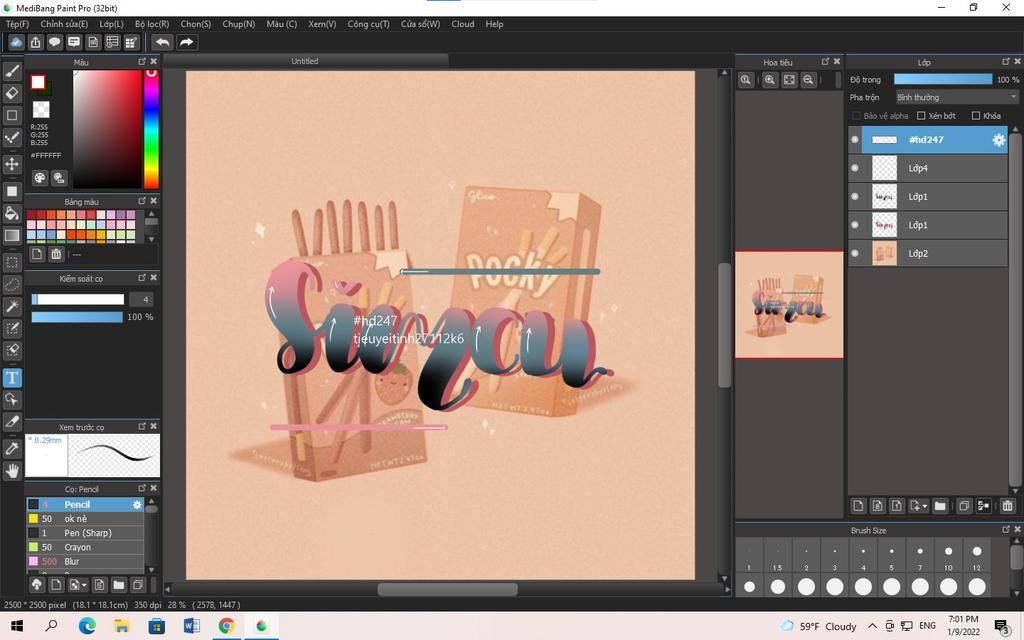1024x640 pixels.
Task: Open the Pha trộn blend mode dropdown
Action: click(956, 97)
